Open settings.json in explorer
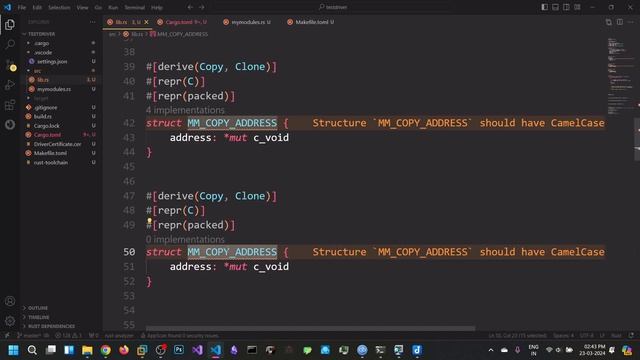Image resolution: width=640 pixels, height=360 pixels. [x=52, y=62]
